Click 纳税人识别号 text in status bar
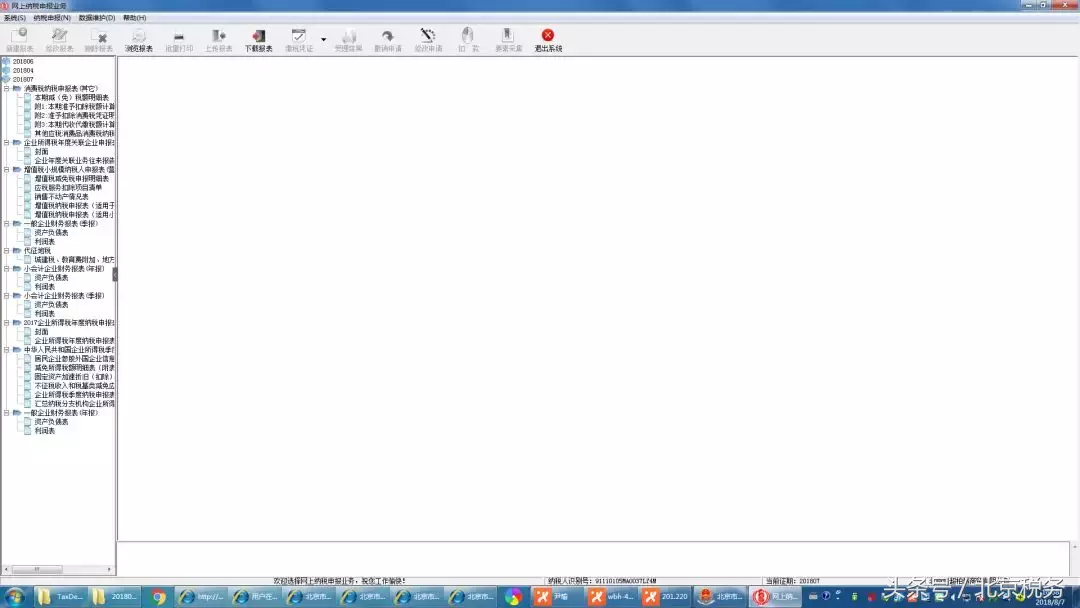 [602, 581]
